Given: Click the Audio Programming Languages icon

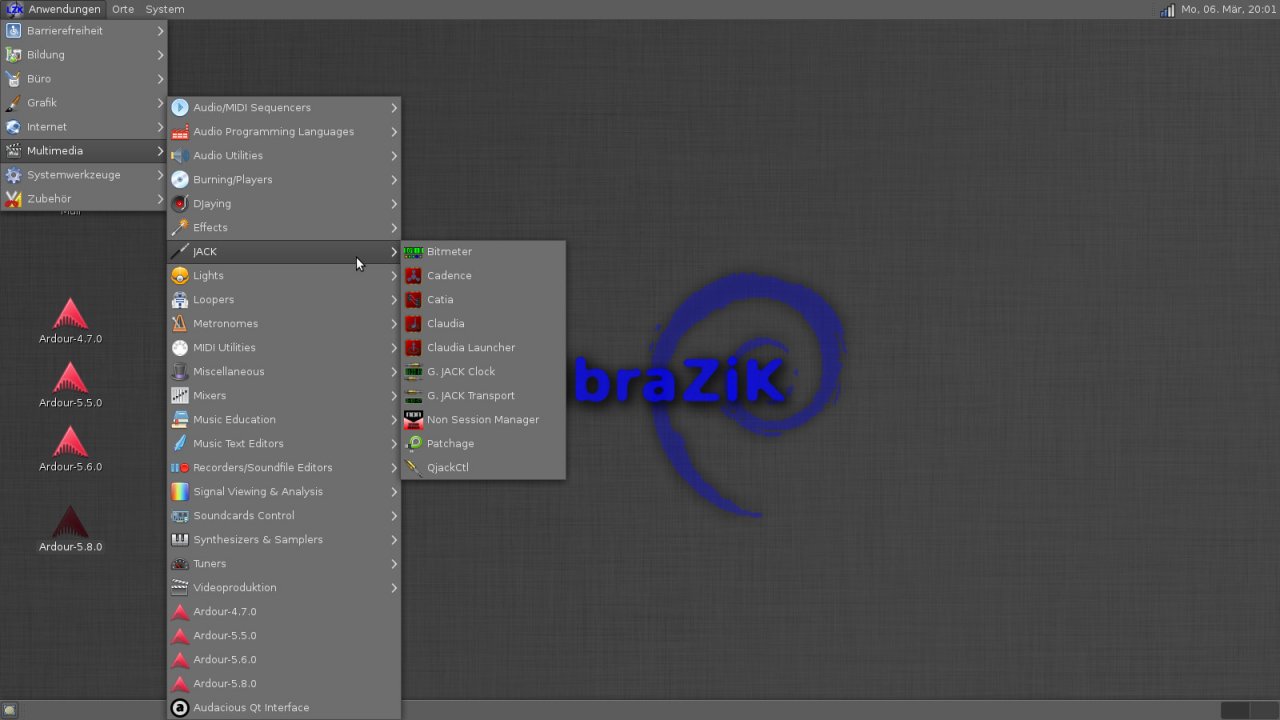Looking at the screenshot, I should click(x=180, y=132).
